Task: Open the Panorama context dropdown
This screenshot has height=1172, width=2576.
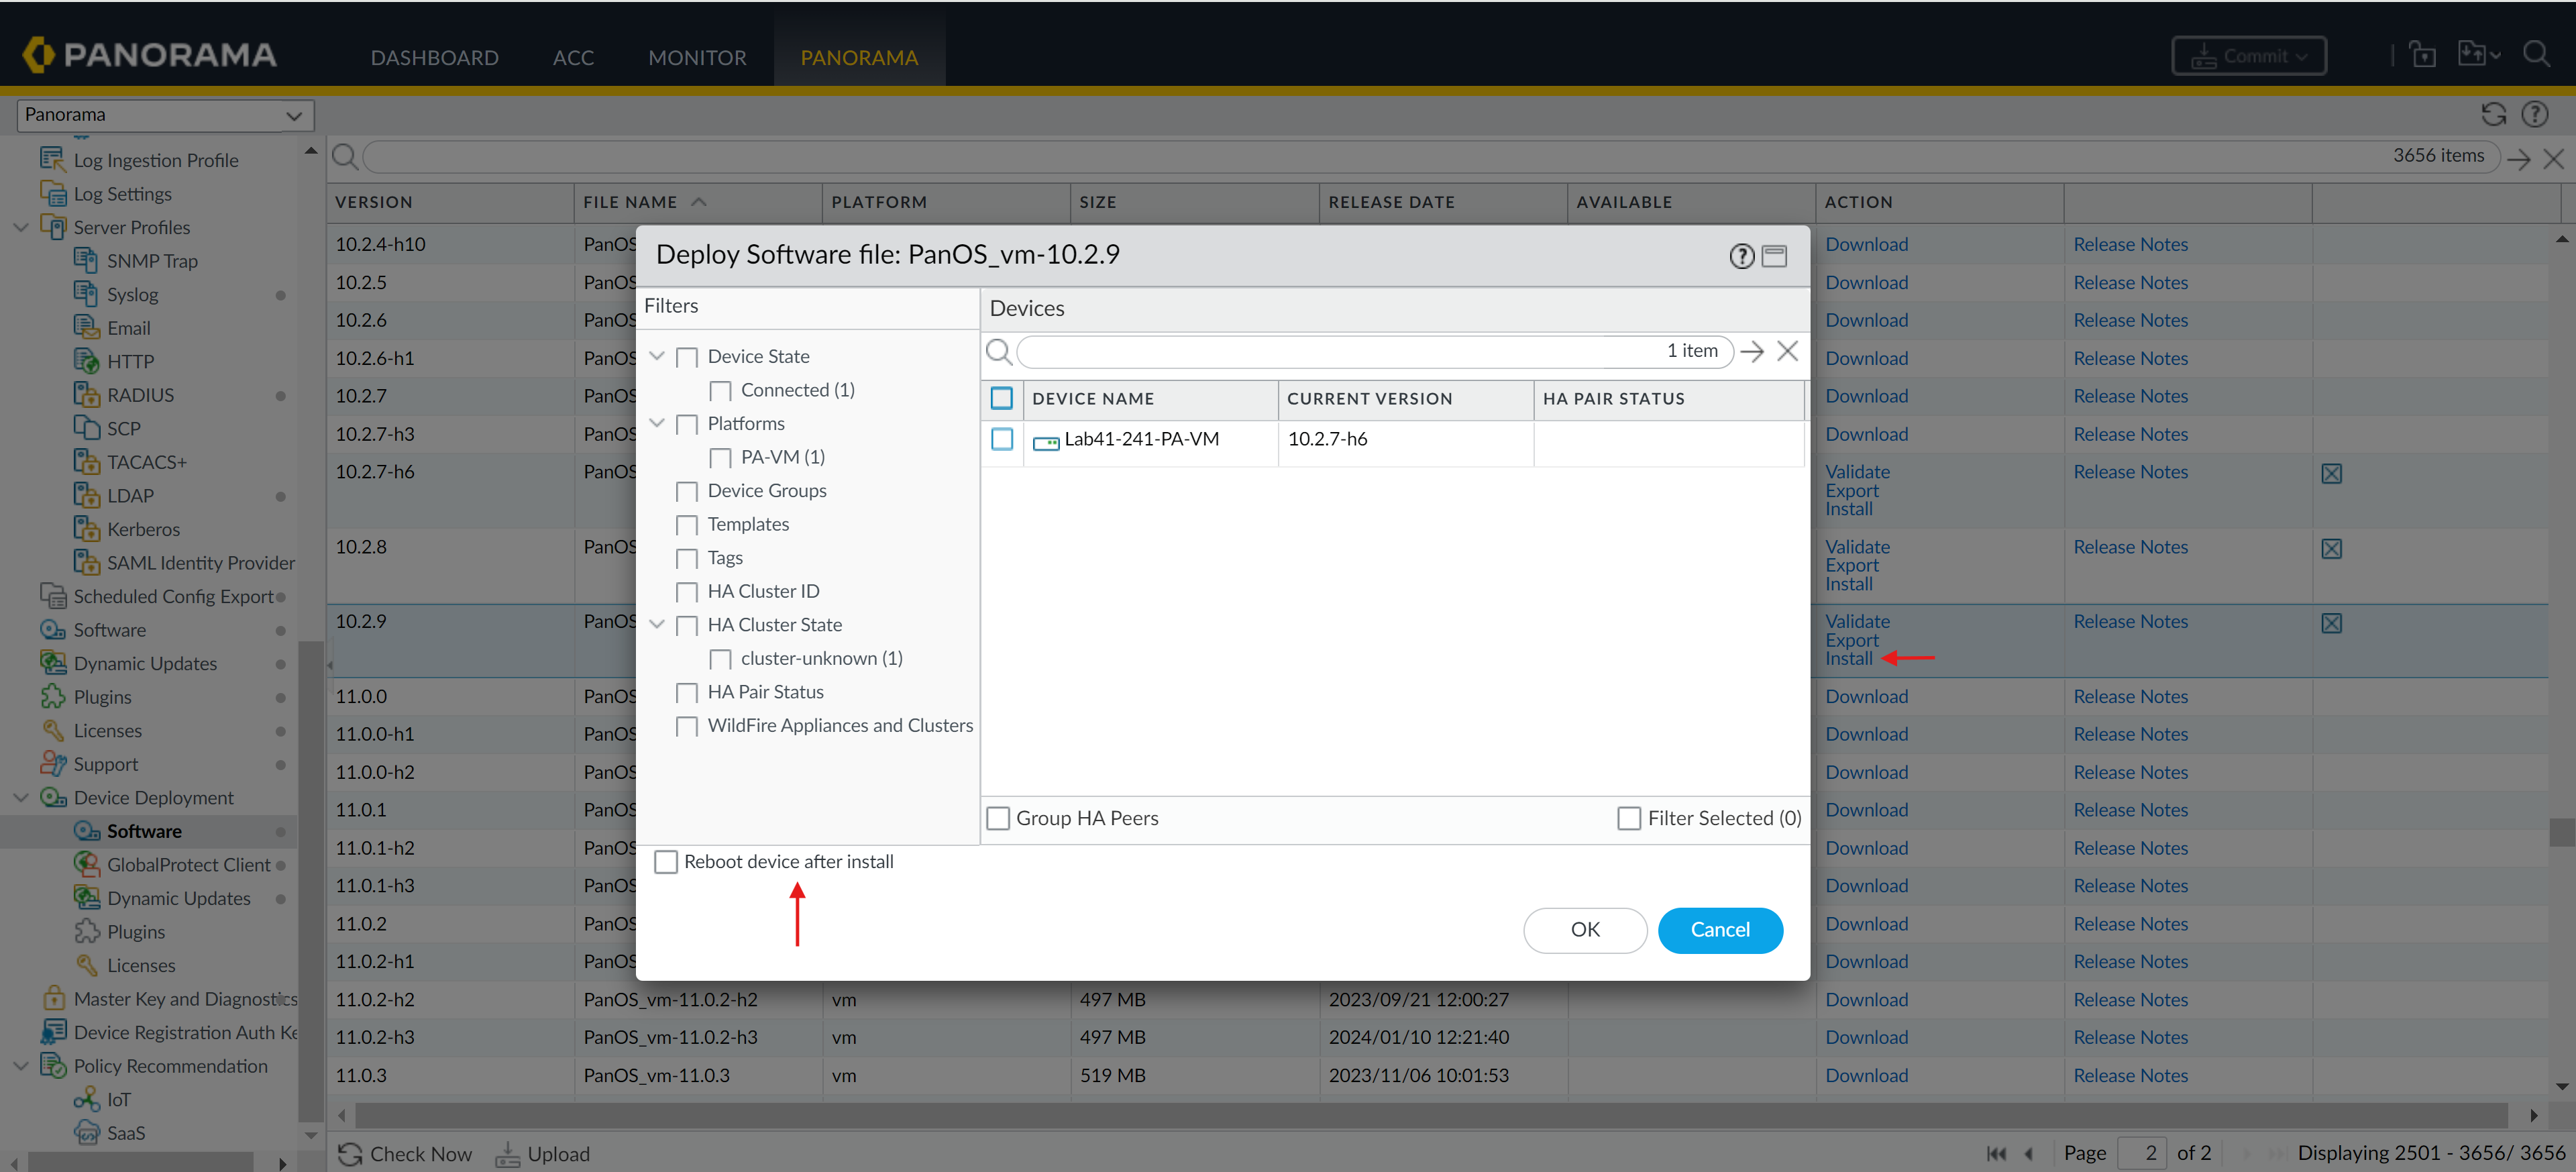Action: 294,115
